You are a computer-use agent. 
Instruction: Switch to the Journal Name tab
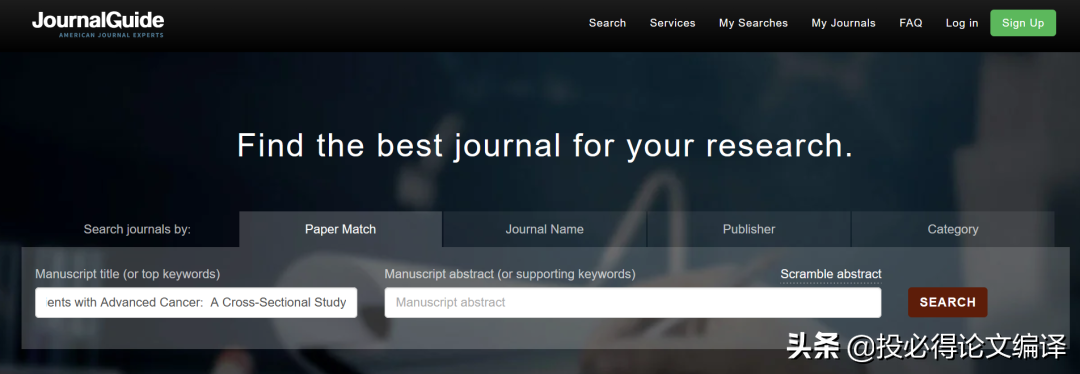pos(544,229)
